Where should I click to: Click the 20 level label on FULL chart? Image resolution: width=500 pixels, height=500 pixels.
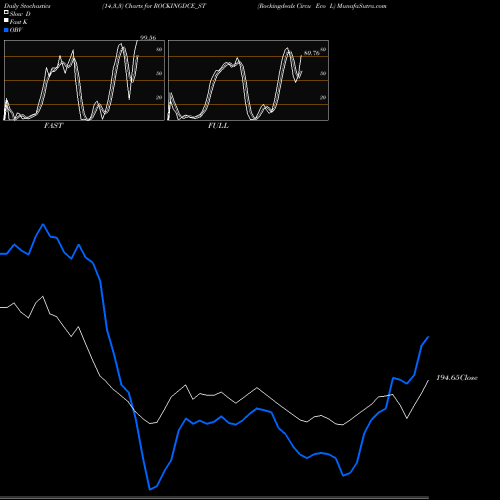[323, 97]
